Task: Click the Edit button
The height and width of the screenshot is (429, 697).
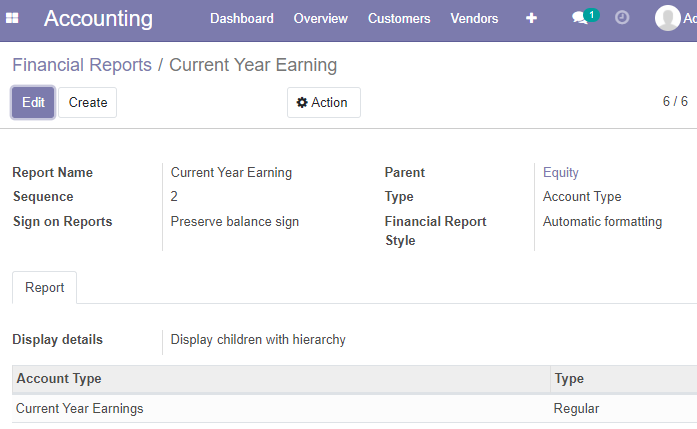Action: 33,103
